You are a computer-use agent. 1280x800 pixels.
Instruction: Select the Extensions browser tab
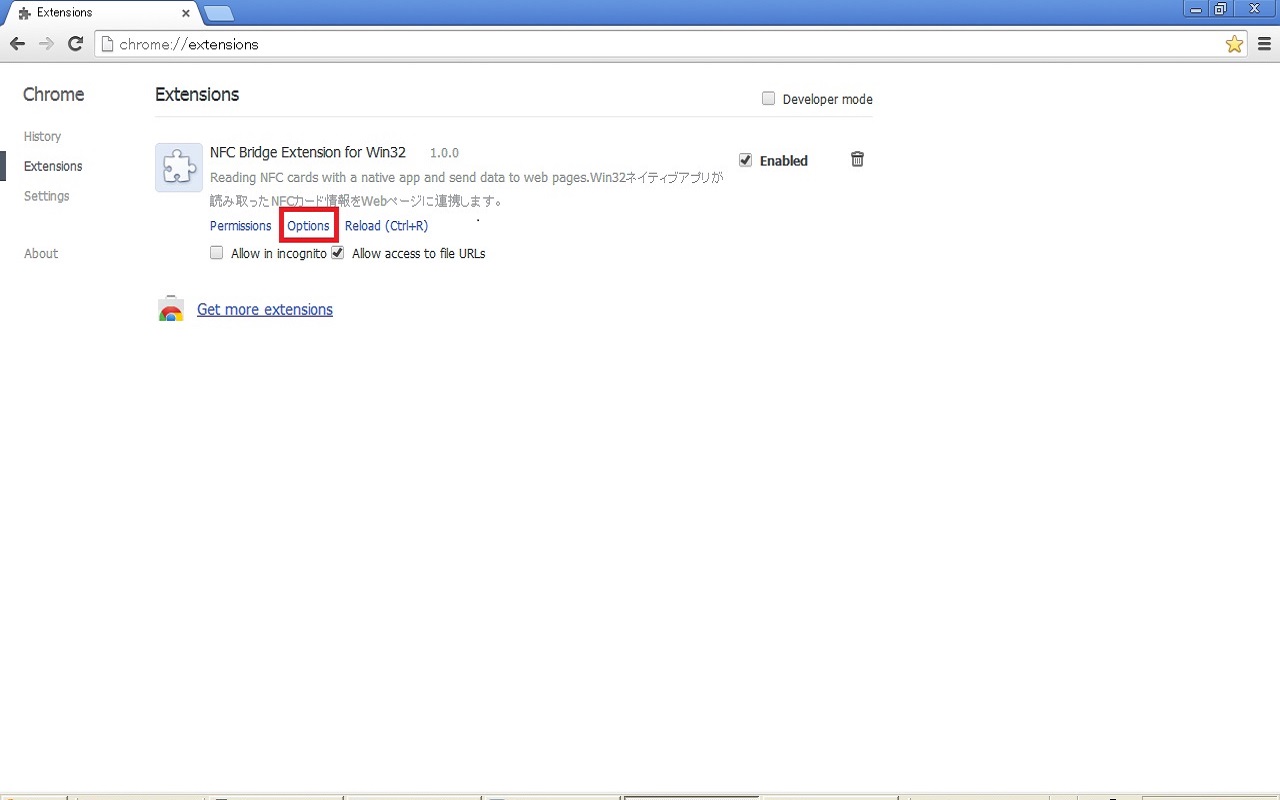(100, 13)
